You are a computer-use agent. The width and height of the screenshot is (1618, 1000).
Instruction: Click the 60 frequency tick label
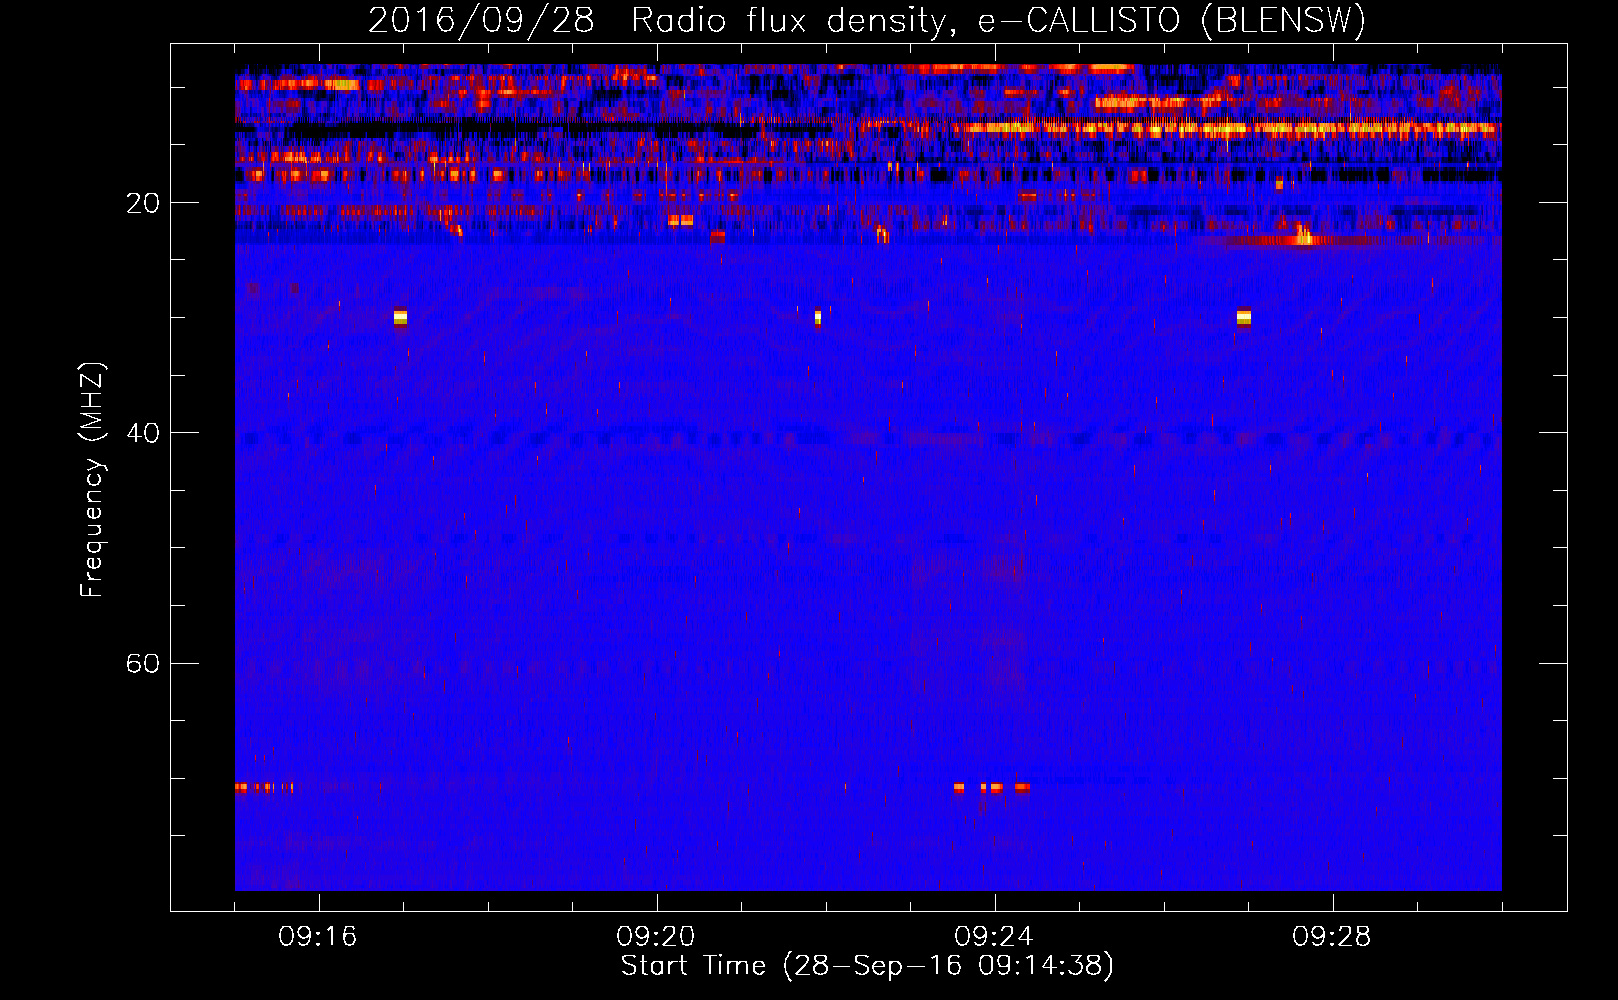click(x=142, y=663)
